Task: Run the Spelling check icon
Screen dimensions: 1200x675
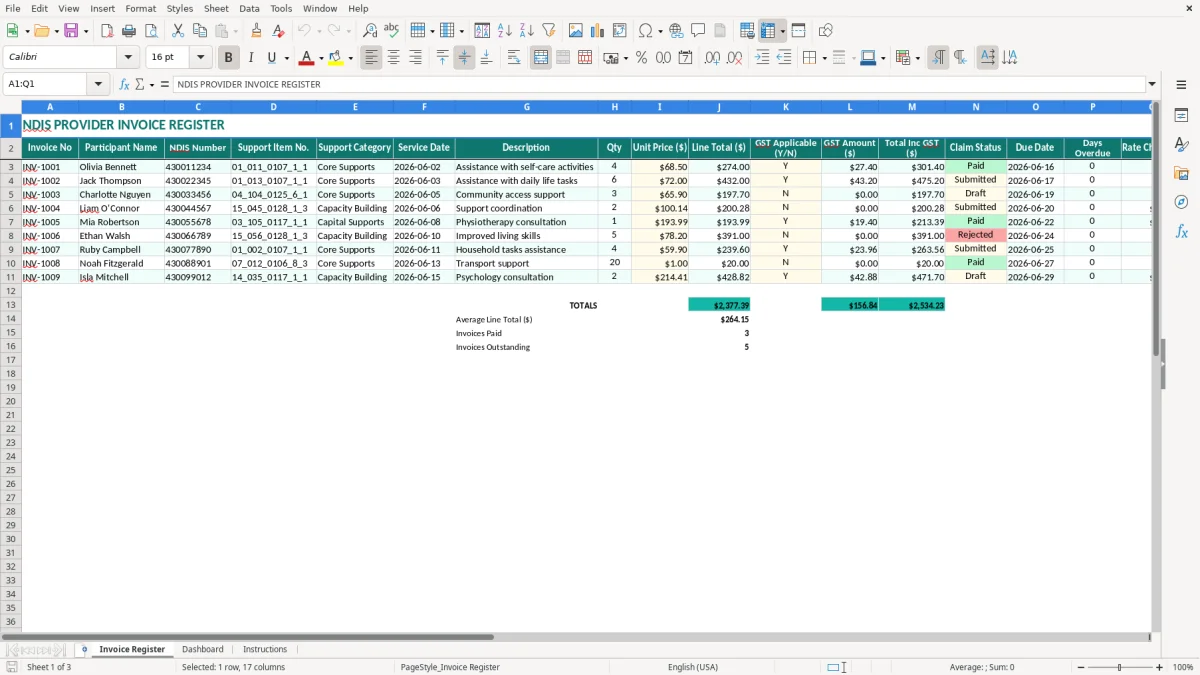Action: (392, 31)
